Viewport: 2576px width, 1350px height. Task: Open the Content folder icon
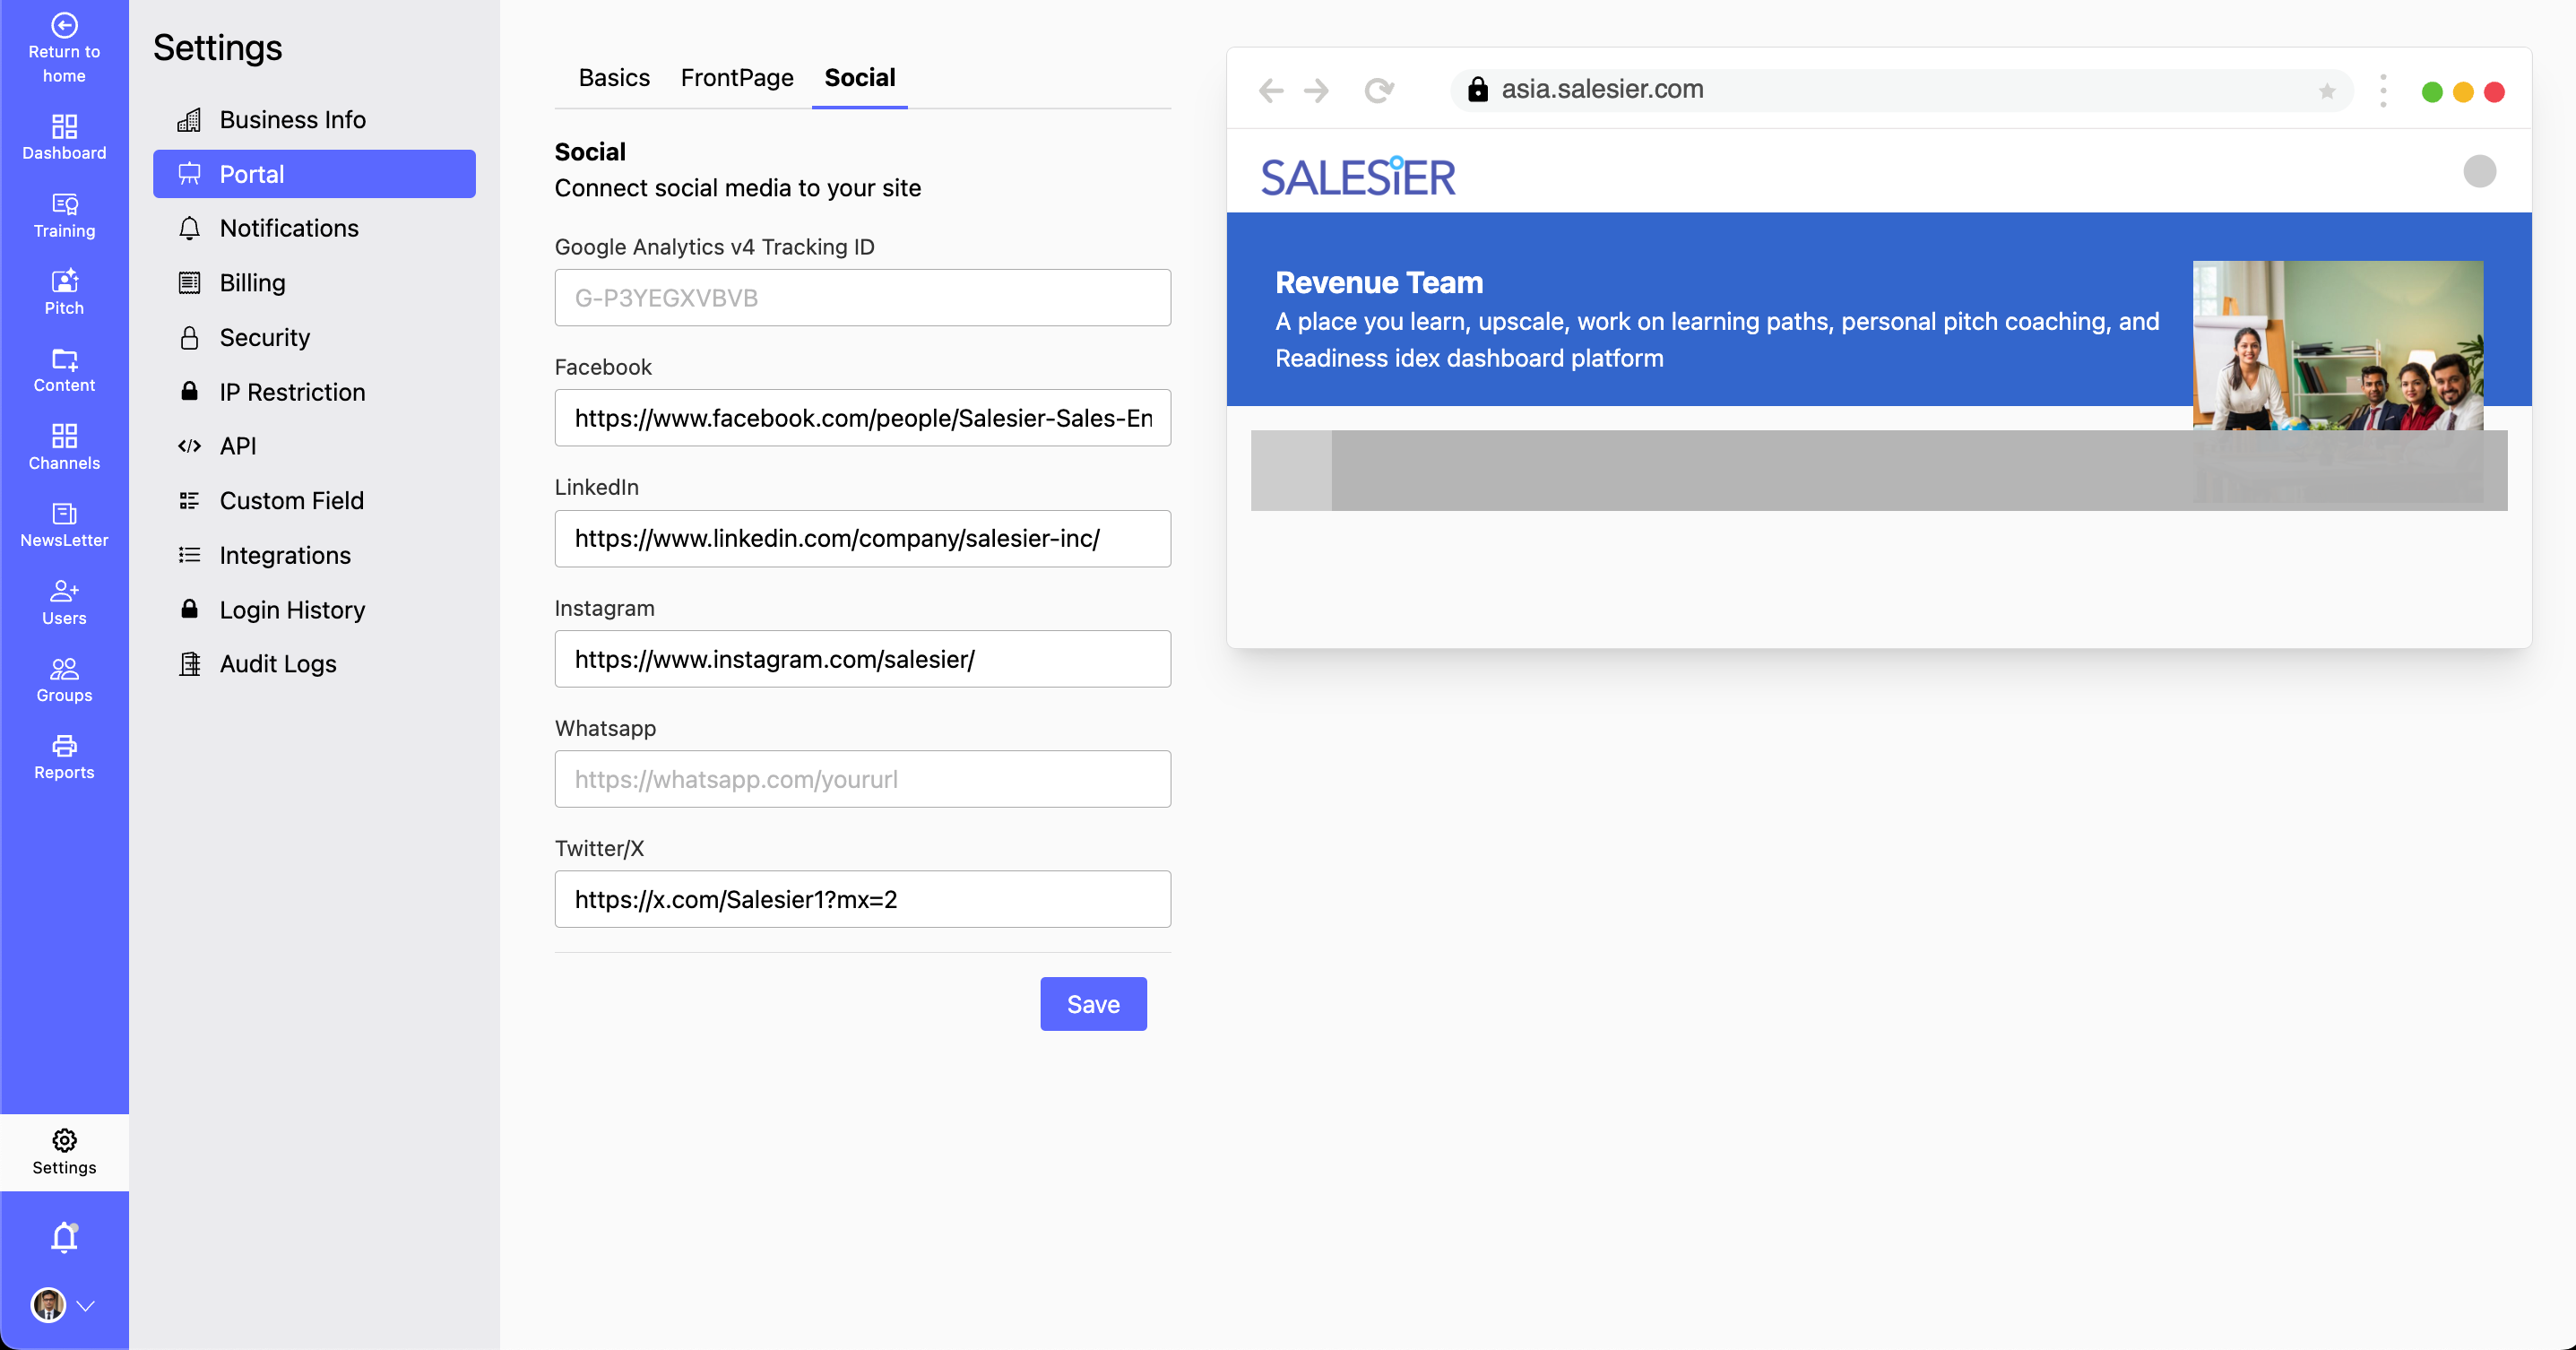coord(64,359)
